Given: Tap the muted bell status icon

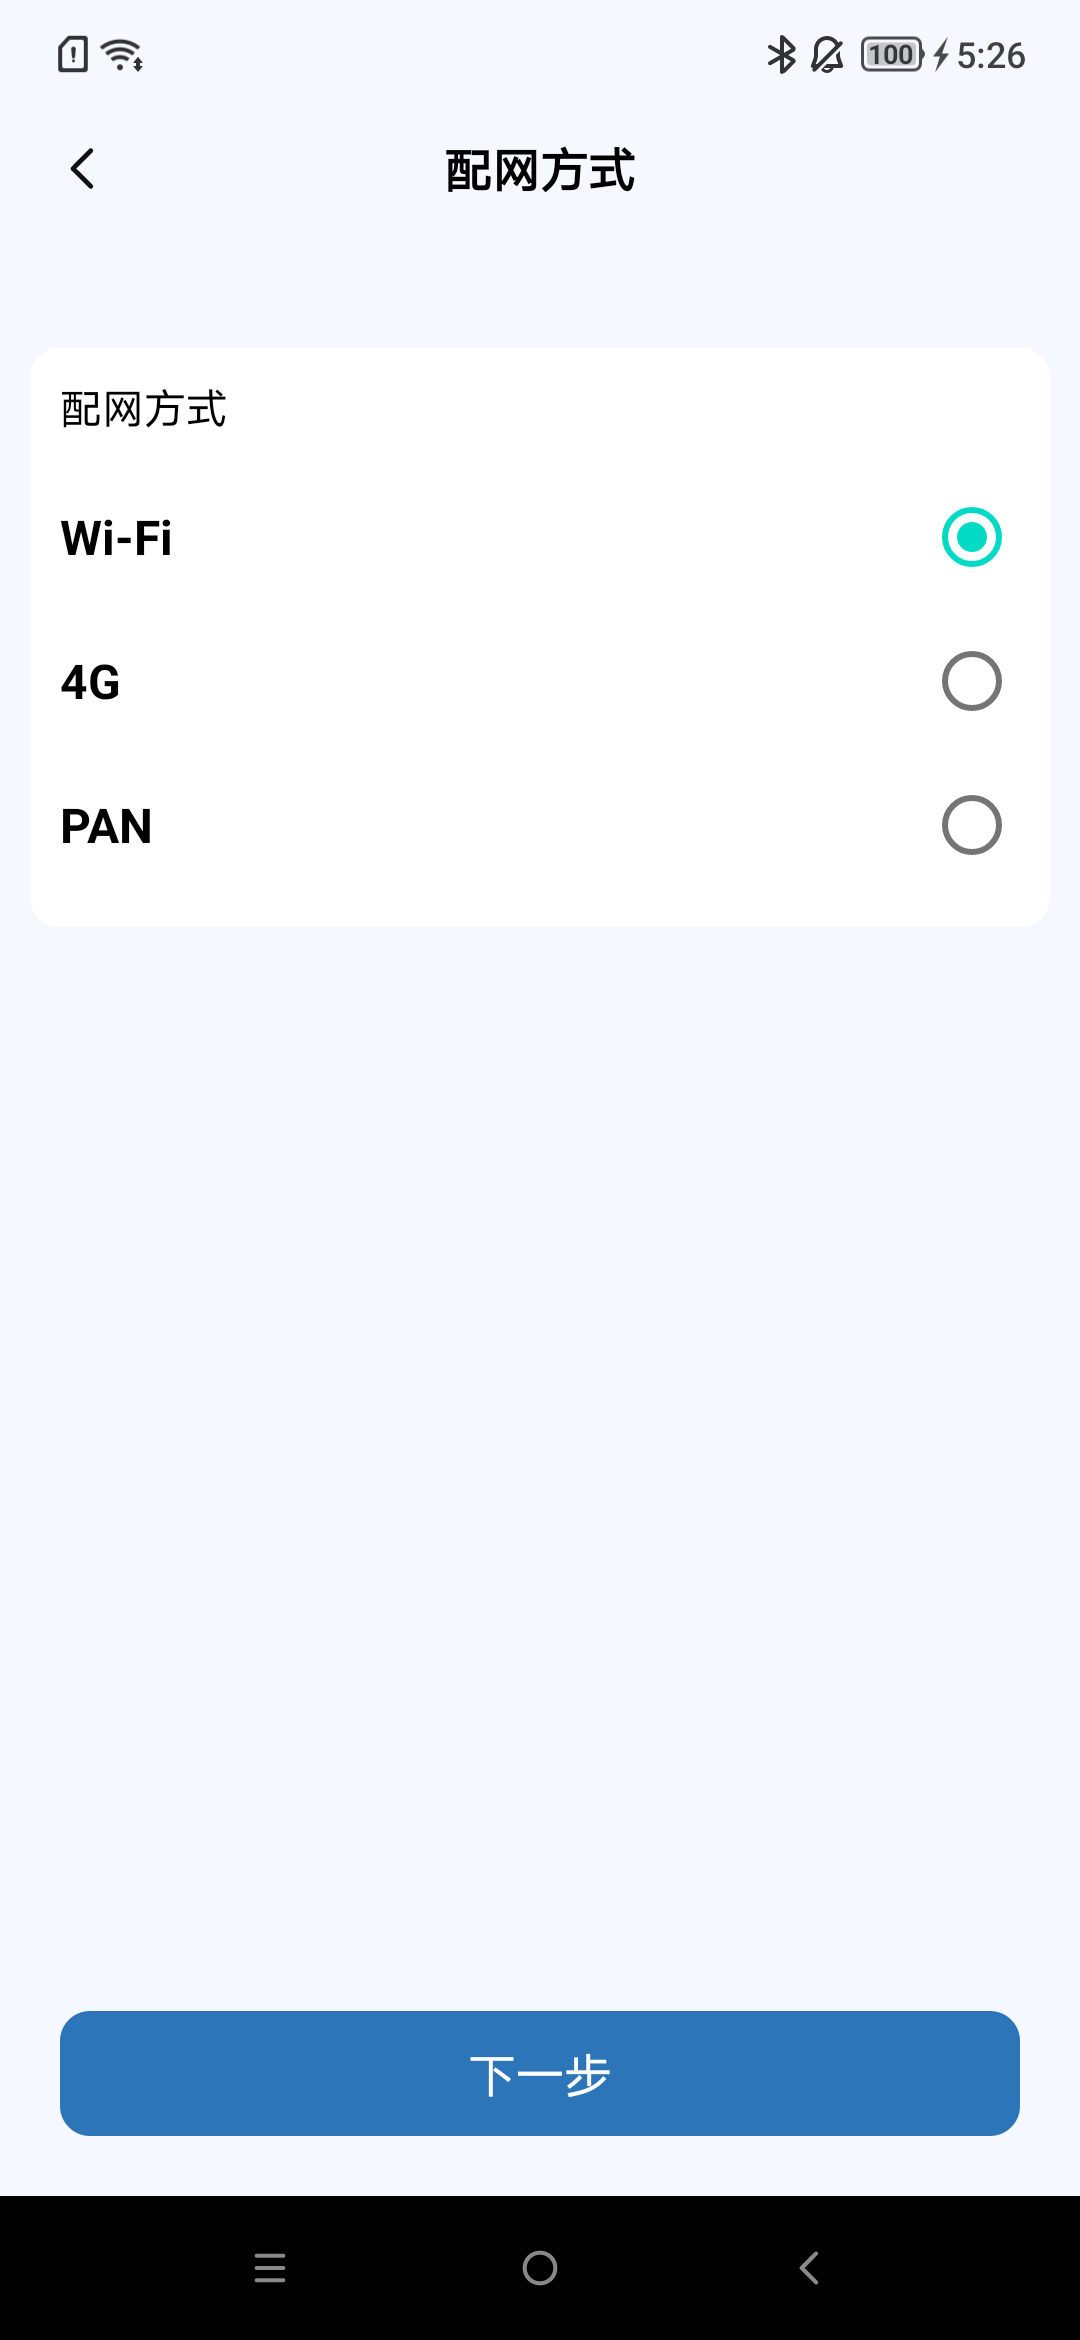Looking at the screenshot, I should (827, 55).
